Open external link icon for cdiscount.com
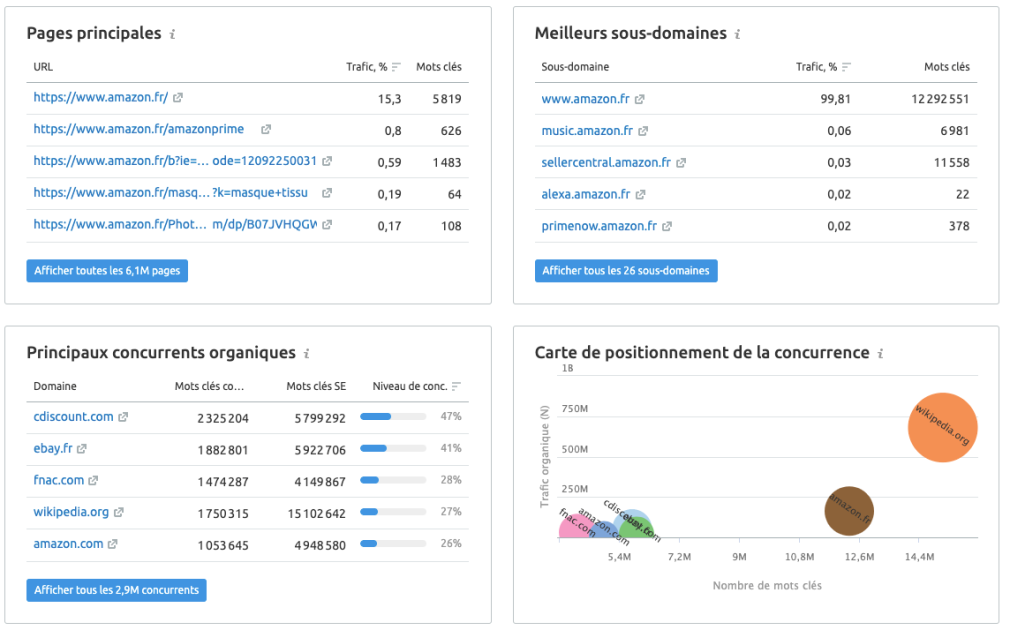1010x630 pixels. pos(123,417)
